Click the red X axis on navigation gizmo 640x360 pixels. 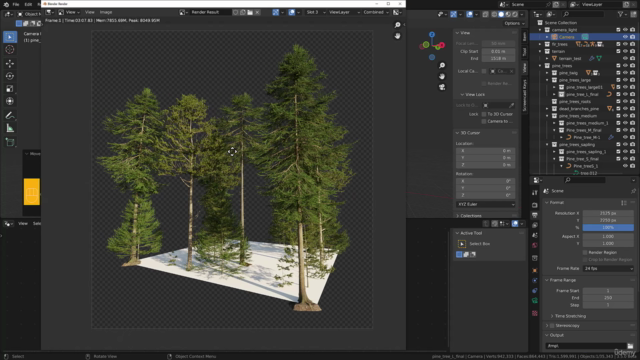442,45
